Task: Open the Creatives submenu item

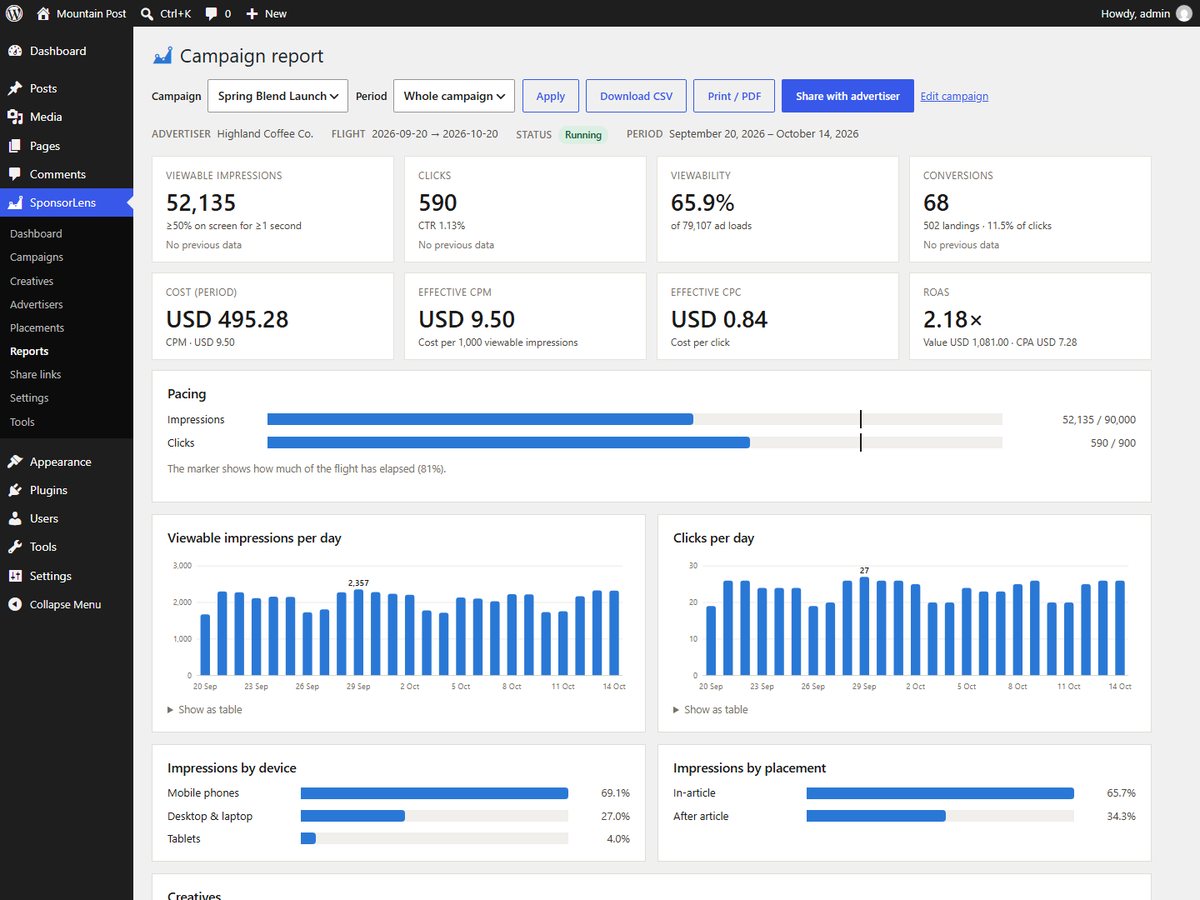Action: pos(32,281)
